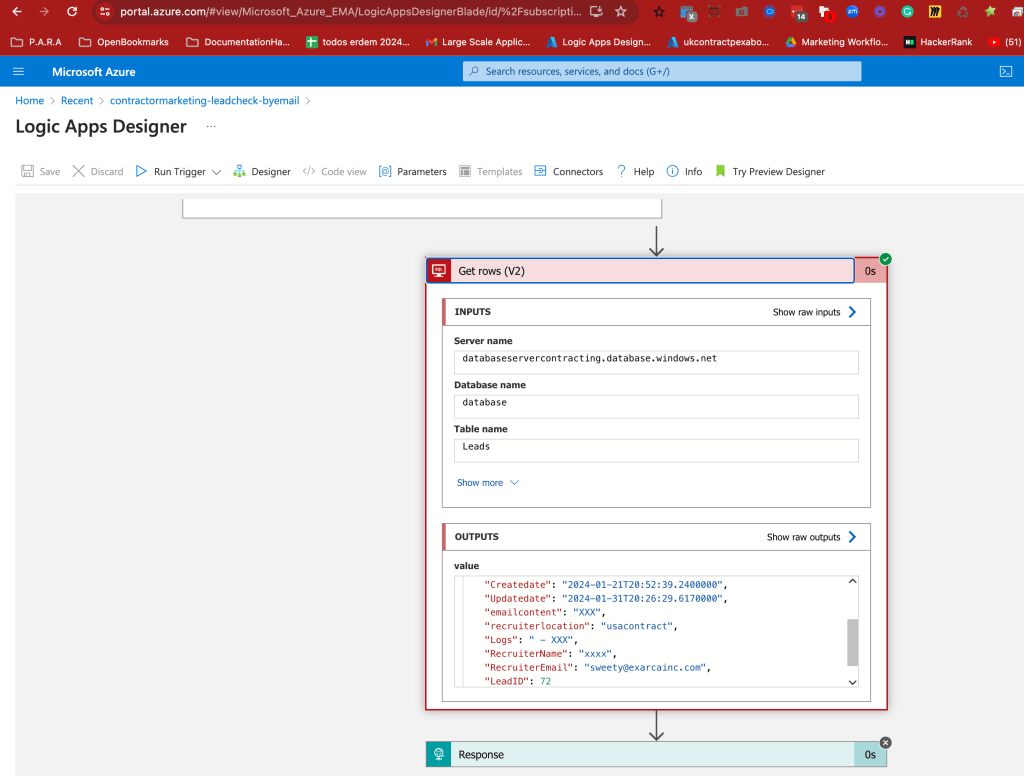This screenshot has width=1024, height=781.
Task: Open Cloud Shell icon in Azure header
Action: coord(1006,72)
